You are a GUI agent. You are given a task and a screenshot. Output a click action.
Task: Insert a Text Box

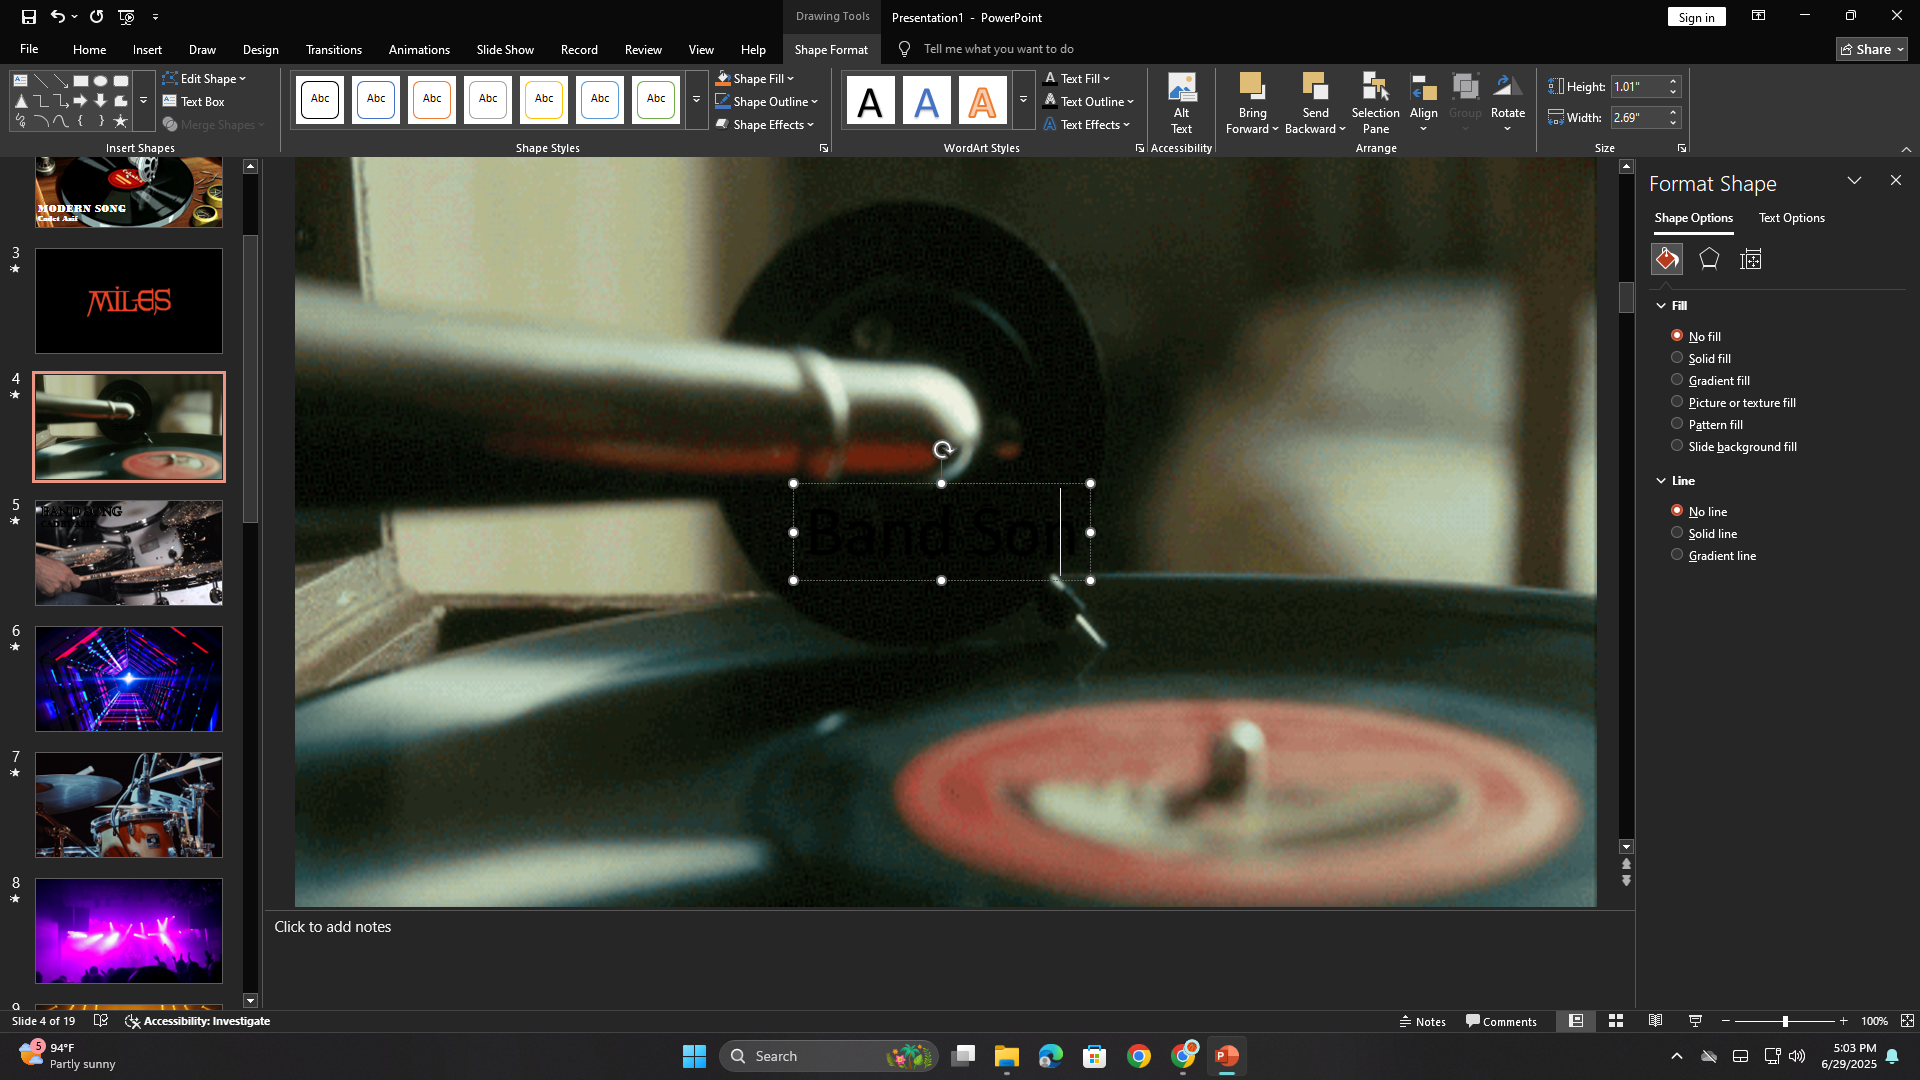pos(194,101)
